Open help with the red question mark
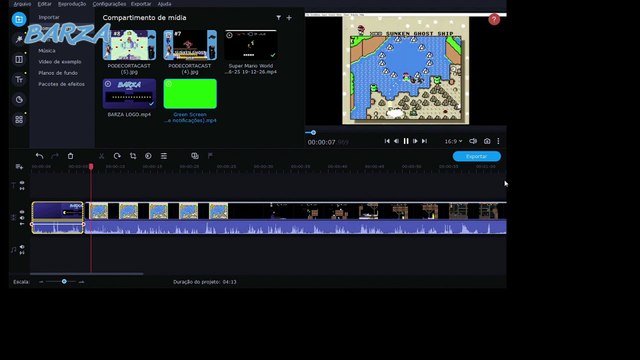640x360 pixels. pyautogui.click(x=494, y=20)
